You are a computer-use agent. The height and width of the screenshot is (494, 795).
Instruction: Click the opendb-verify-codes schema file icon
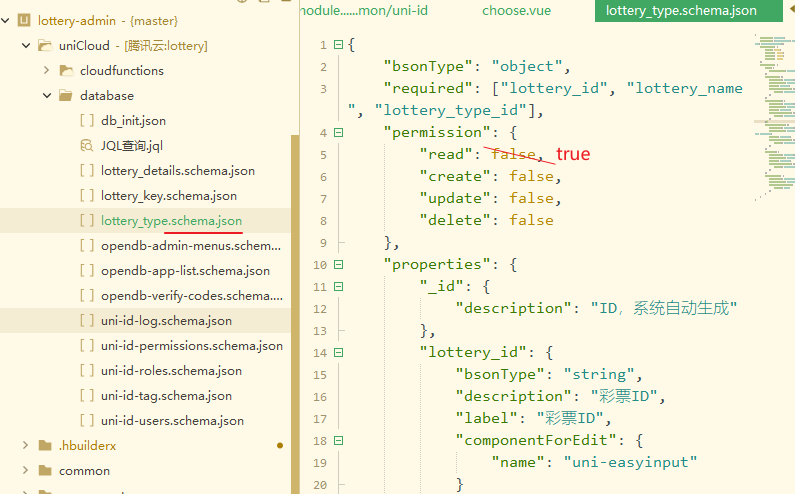(x=87, y=295)
